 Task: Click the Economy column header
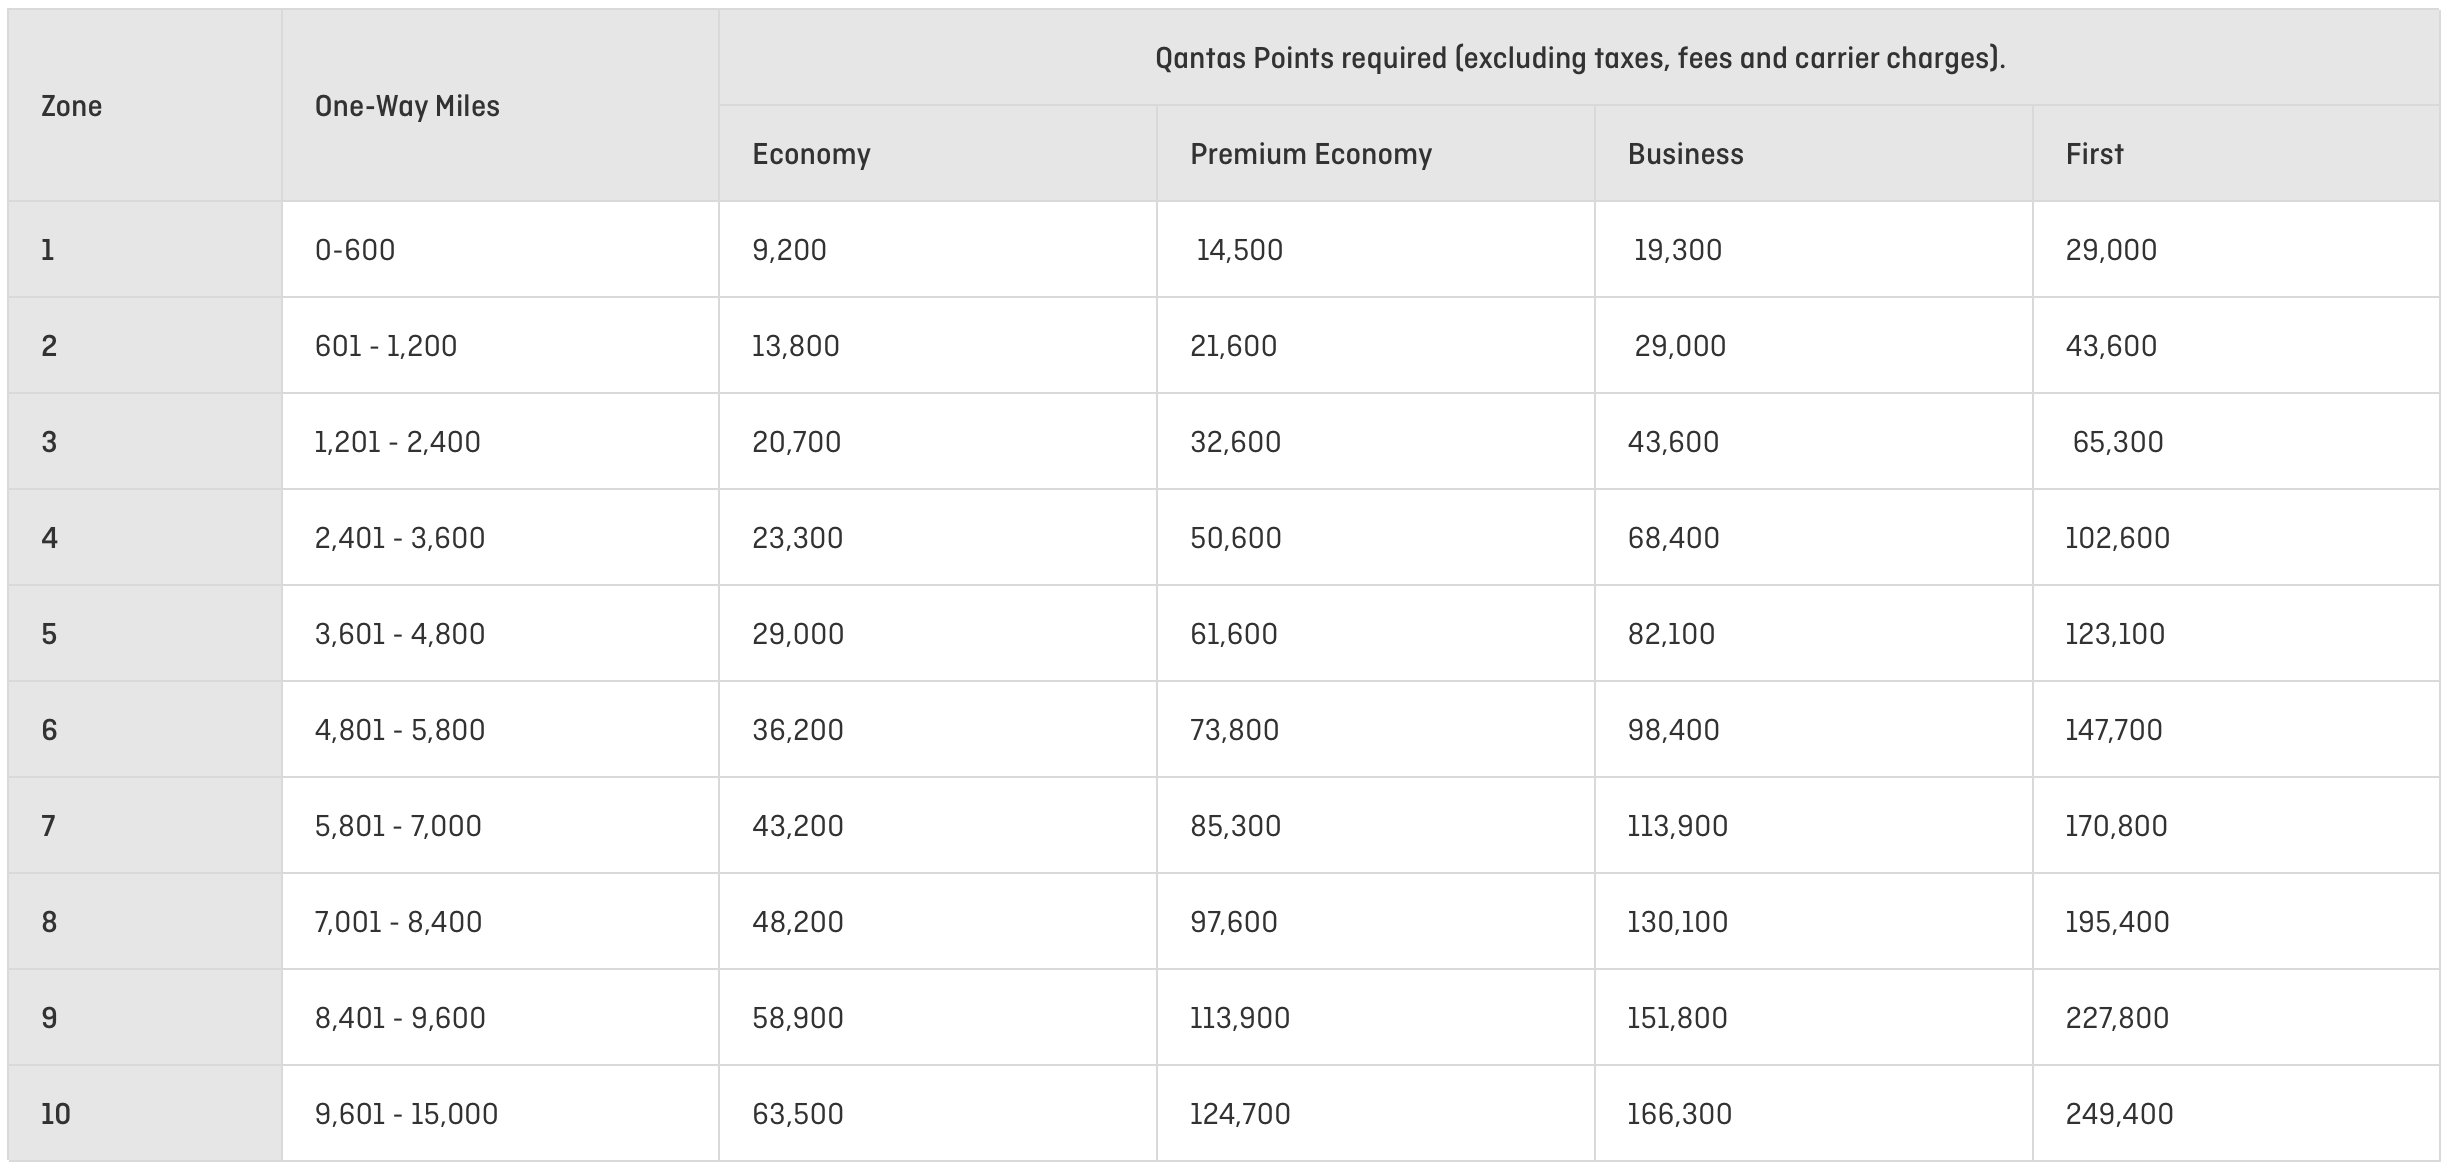point(937,154)
